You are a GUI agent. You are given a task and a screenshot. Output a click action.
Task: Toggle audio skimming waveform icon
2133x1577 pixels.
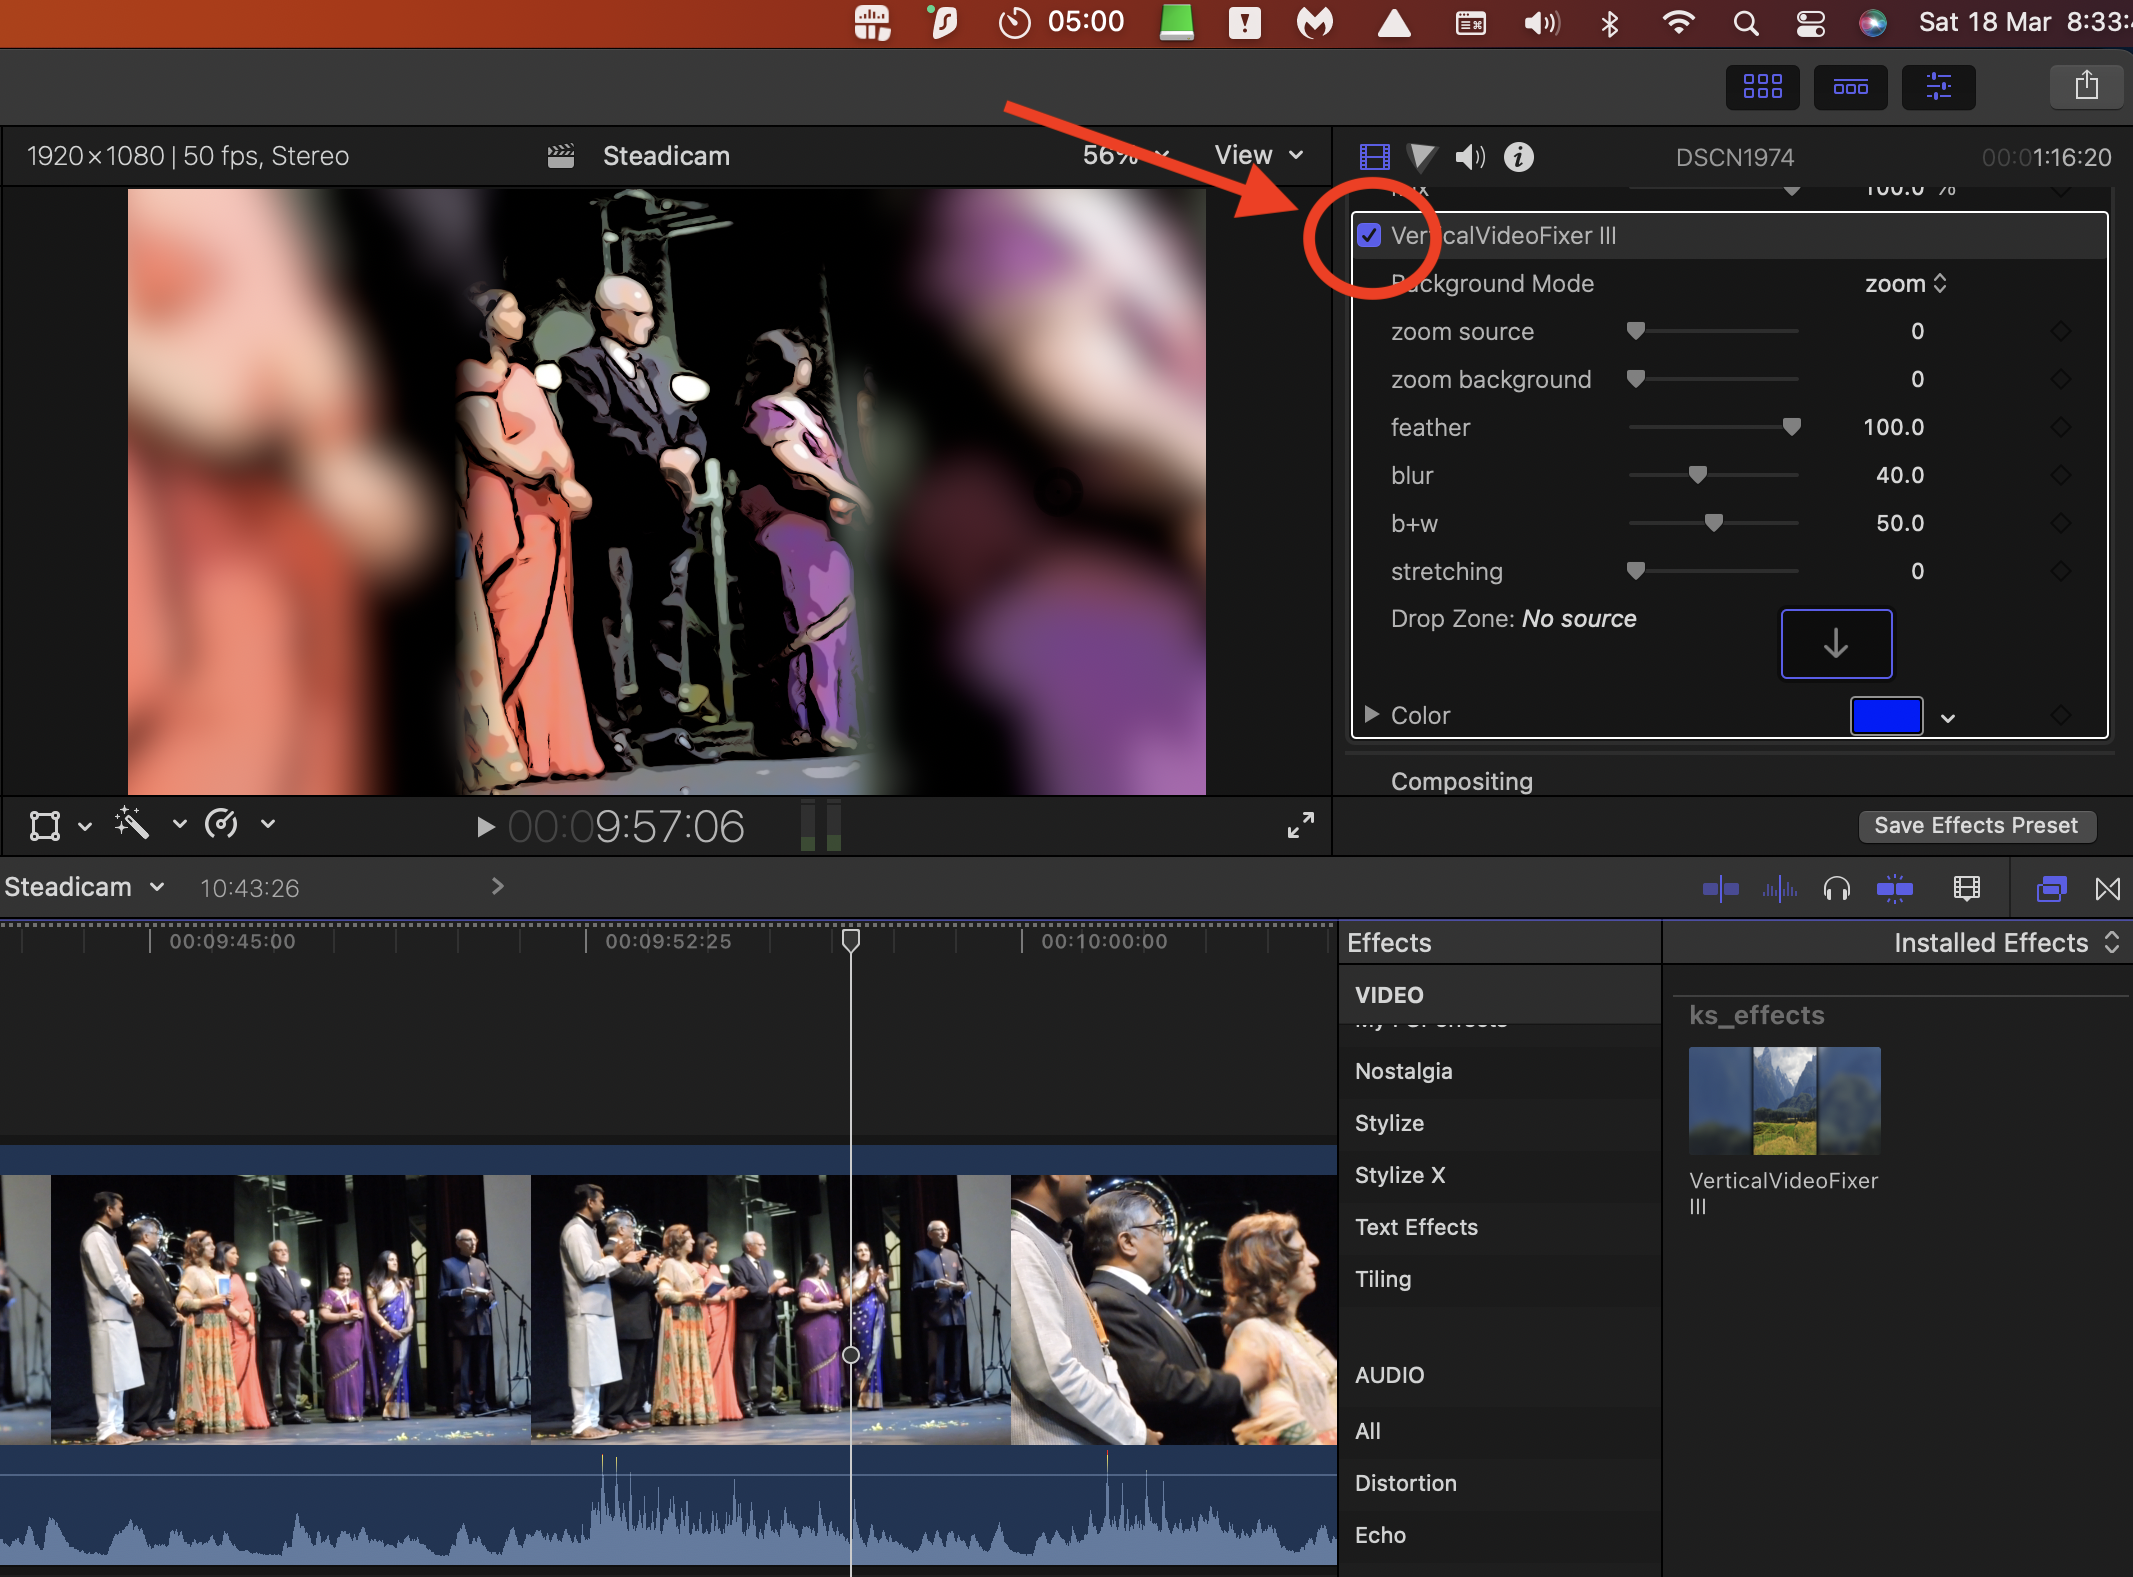(x=1779, y=888)
